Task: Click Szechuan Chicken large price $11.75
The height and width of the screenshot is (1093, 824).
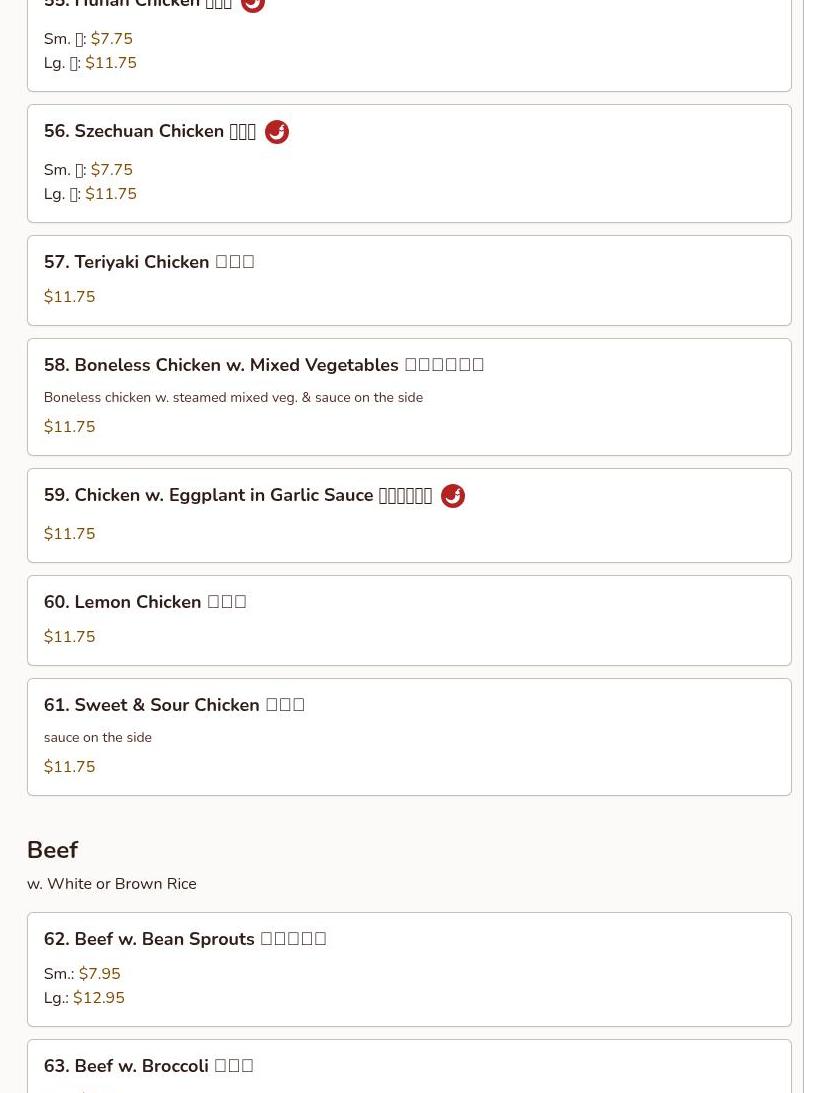Action: (x=111, y=194)
